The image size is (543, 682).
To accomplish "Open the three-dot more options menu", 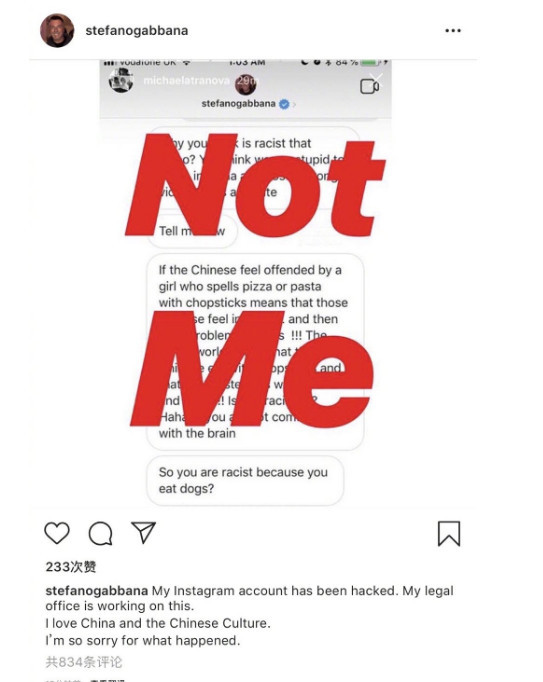I will [453, 30].
